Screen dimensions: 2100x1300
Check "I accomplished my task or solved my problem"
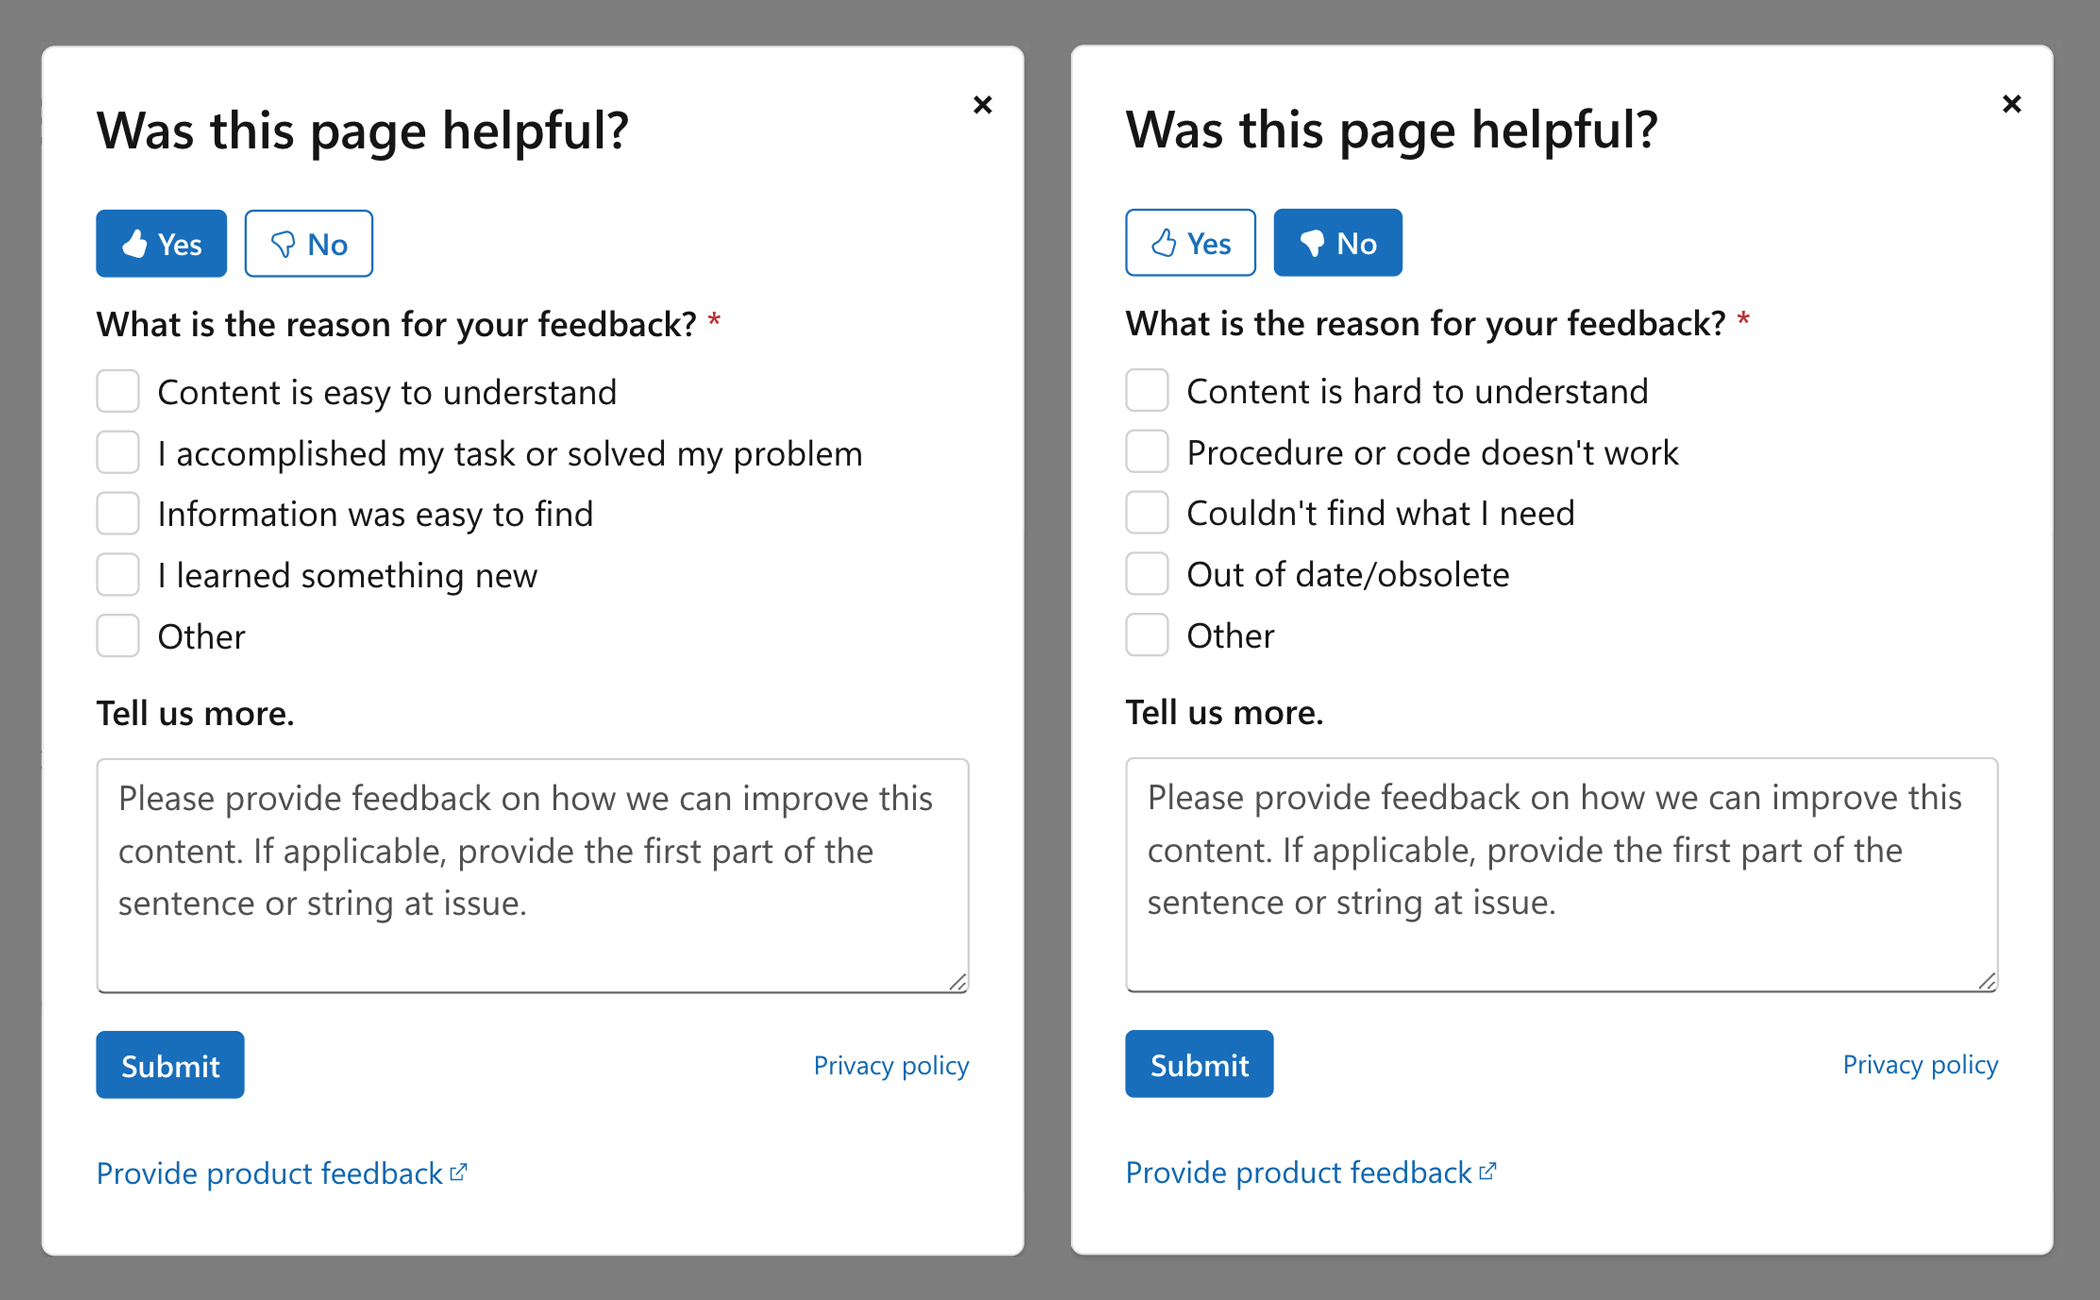(118, 453)
